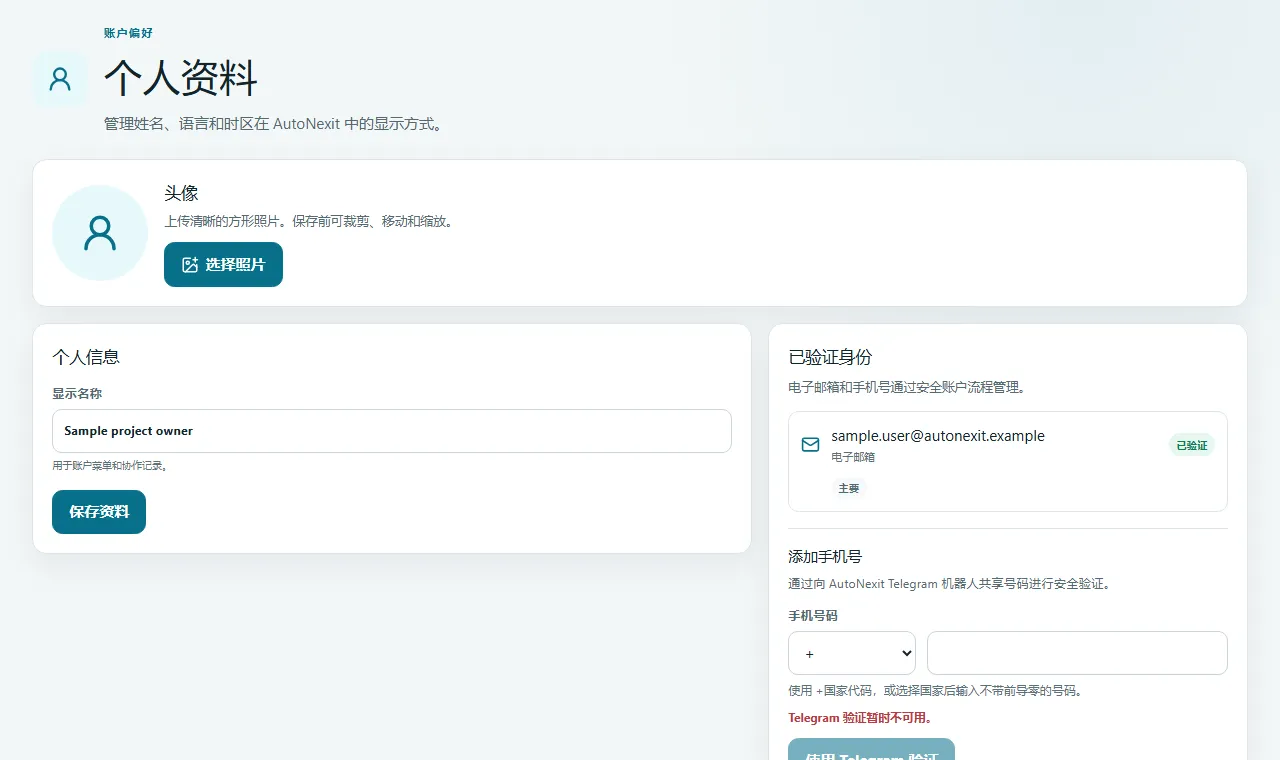Click the 显示名称 input field
1280x760 pixels.
click(392, 431)
